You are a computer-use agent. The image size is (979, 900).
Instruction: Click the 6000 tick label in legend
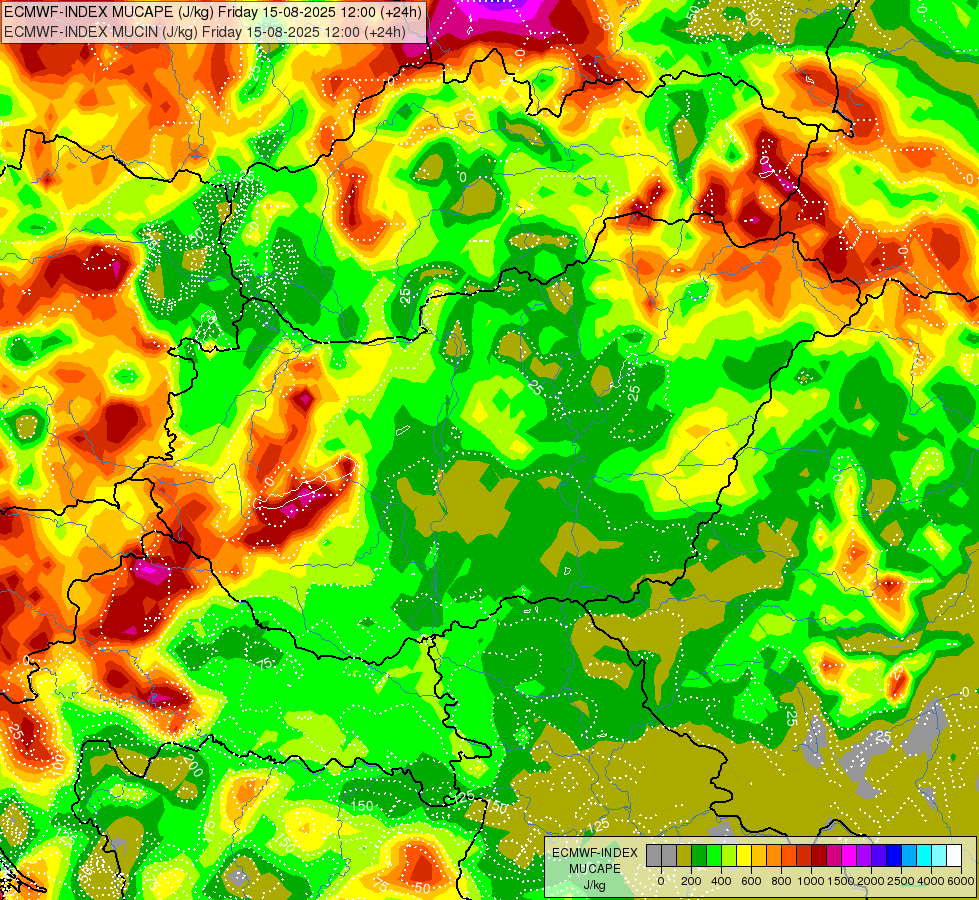(961, 881)
